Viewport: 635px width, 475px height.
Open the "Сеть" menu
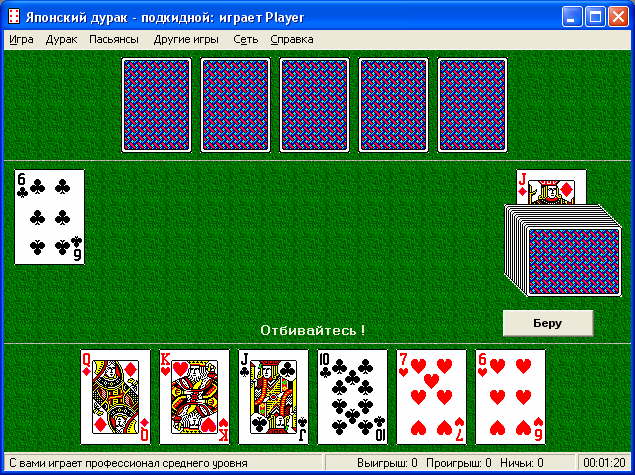coord(245,39)
